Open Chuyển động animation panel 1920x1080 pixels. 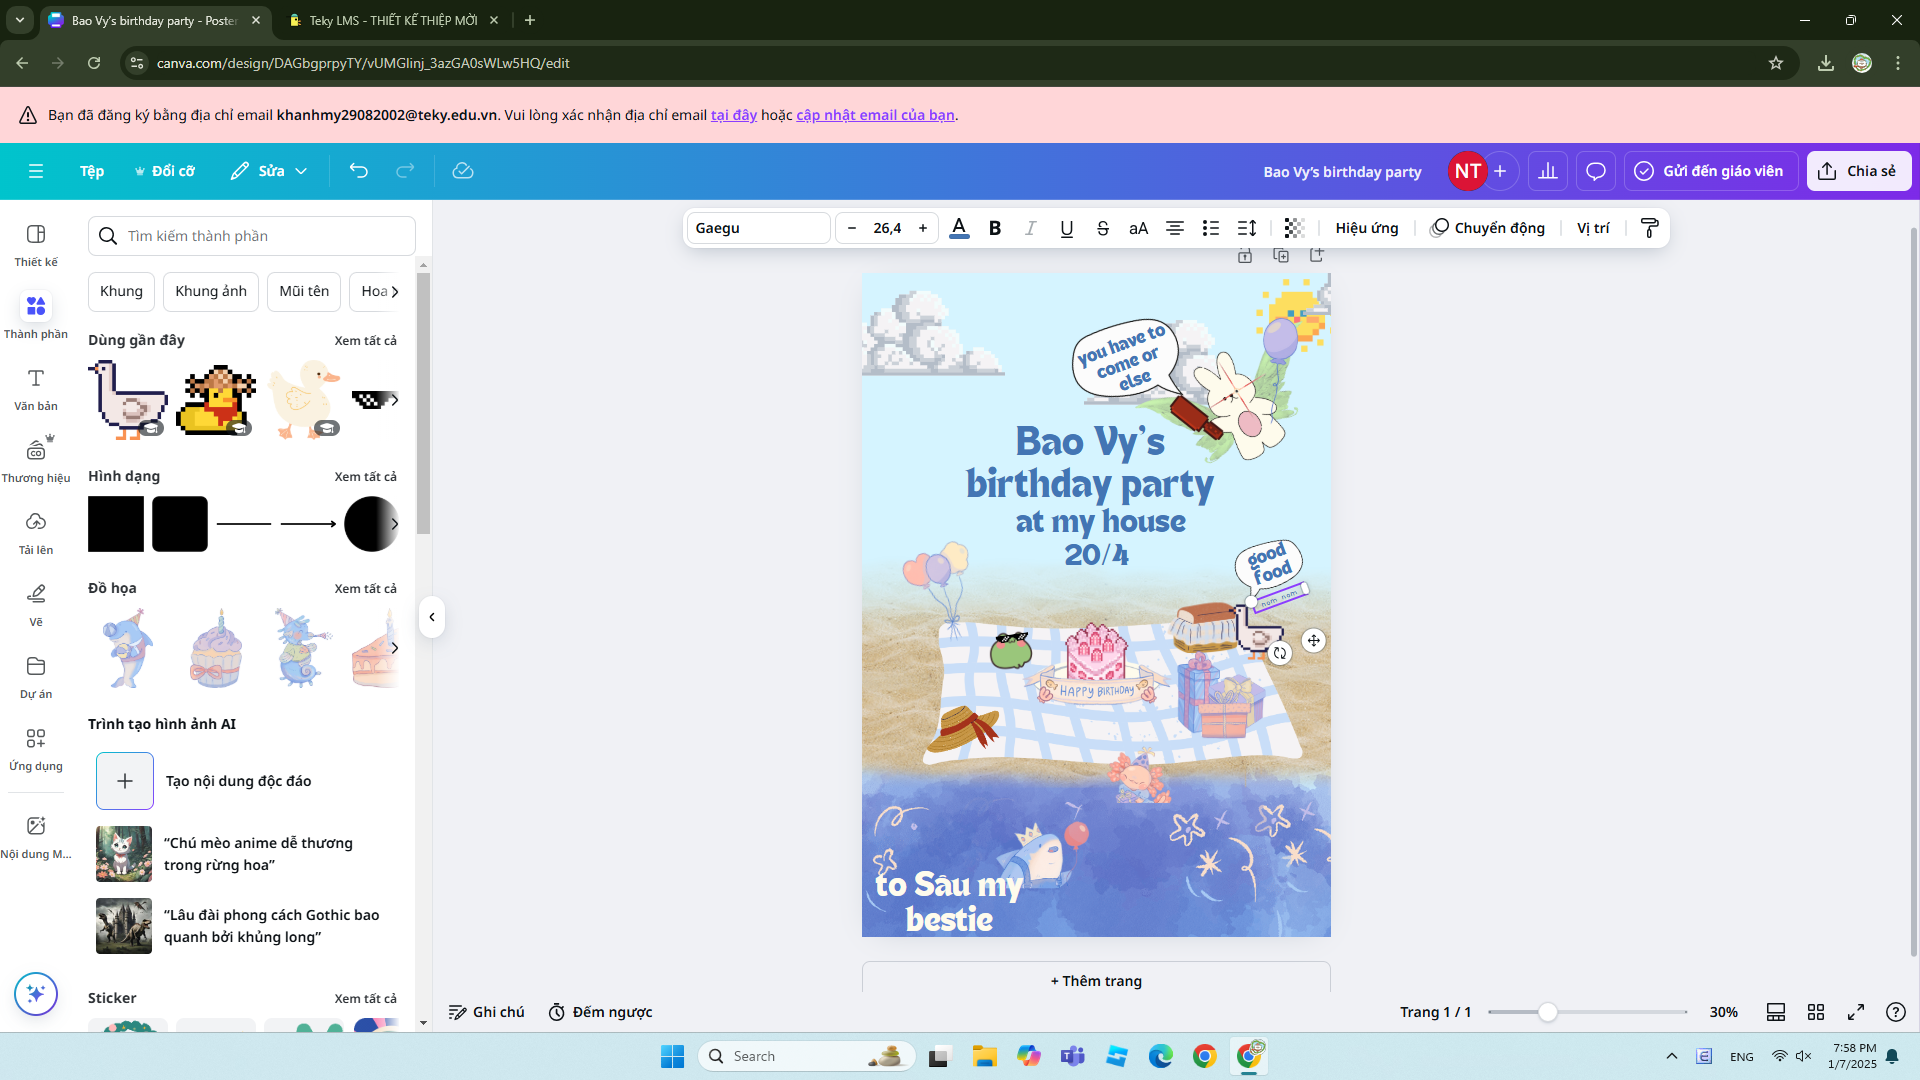[x=1488, y=228]
